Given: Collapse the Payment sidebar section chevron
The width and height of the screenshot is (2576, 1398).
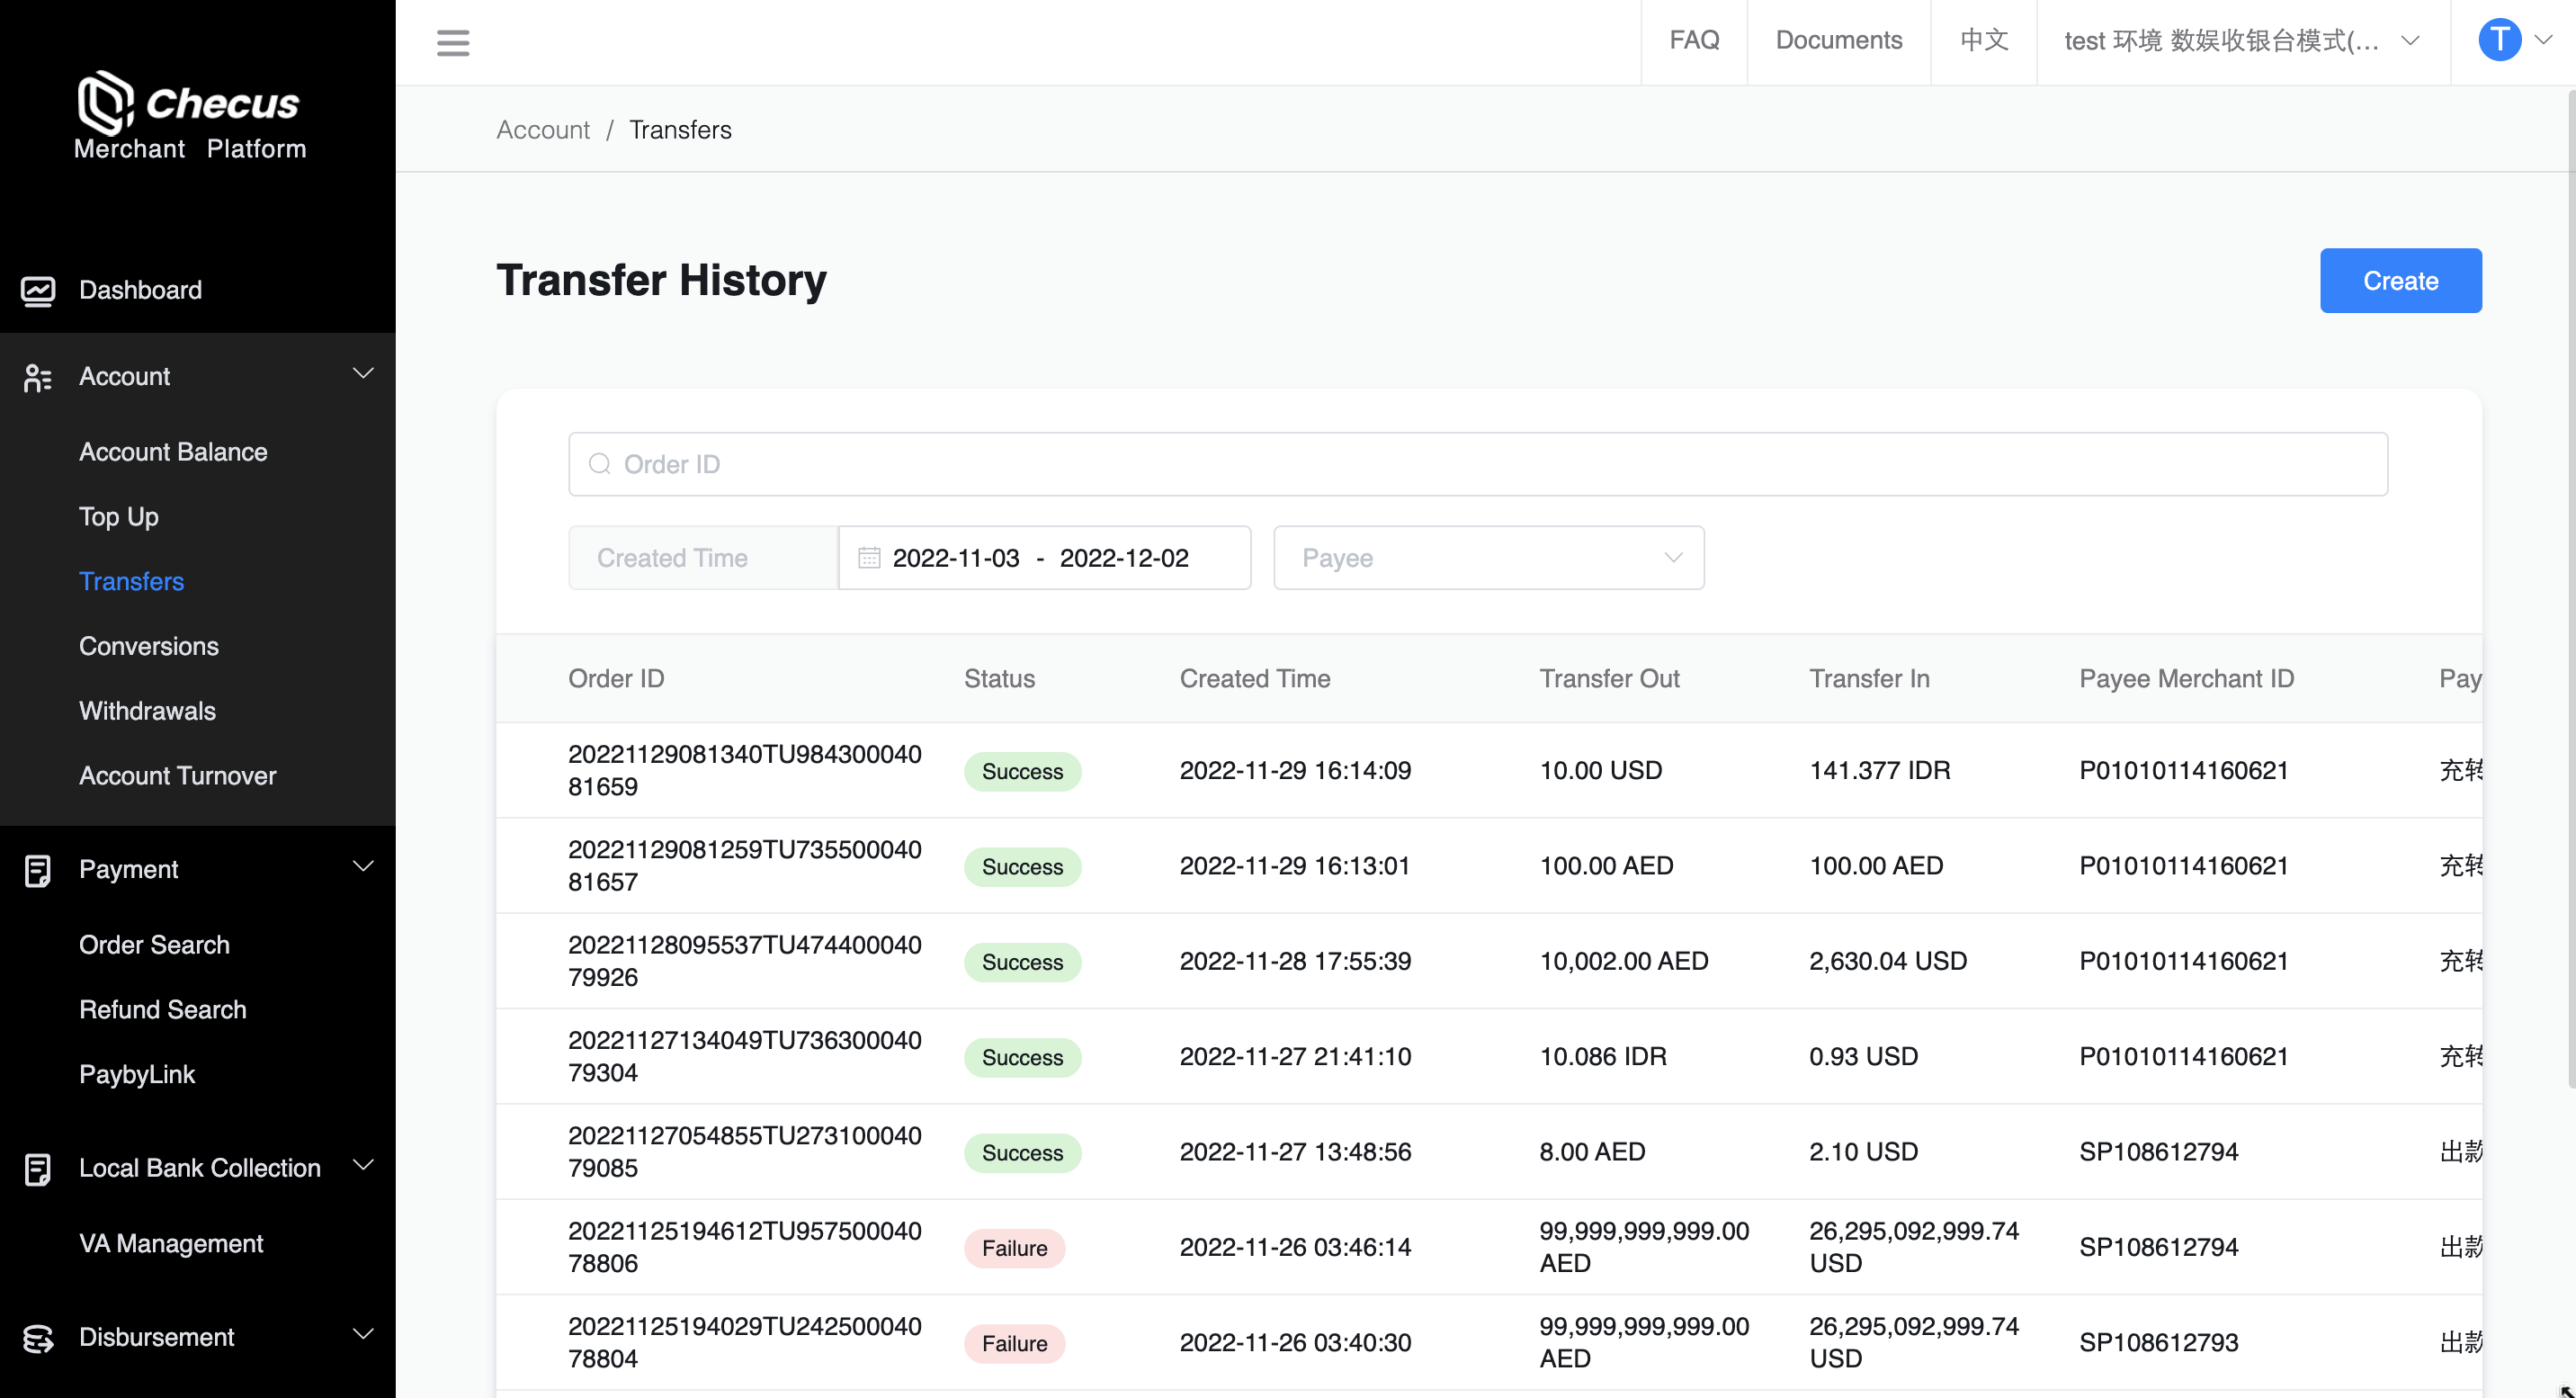Looking at the screenshot, I should click(363, 867).
